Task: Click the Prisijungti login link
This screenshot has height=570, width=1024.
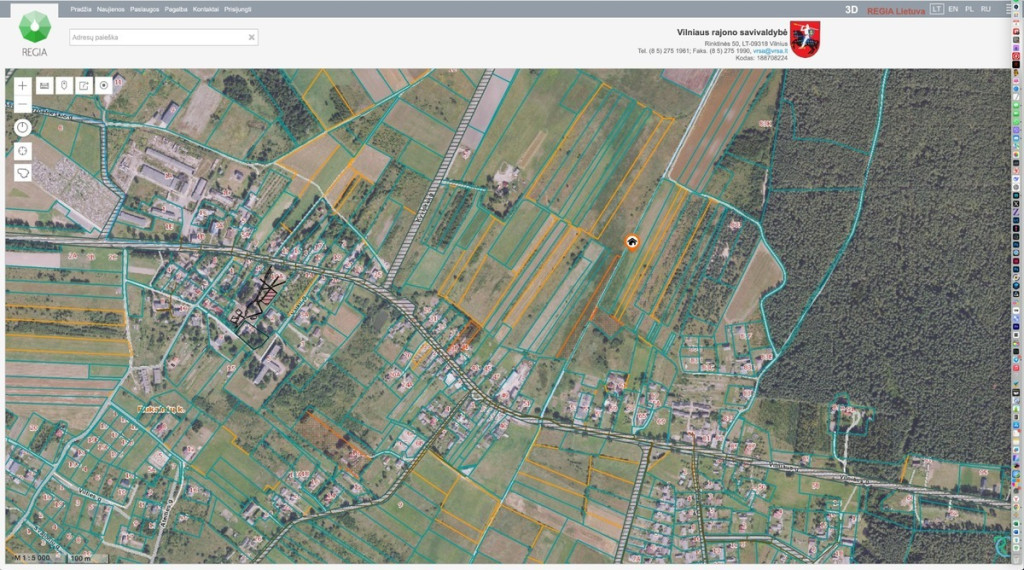Action: point(238,9)
